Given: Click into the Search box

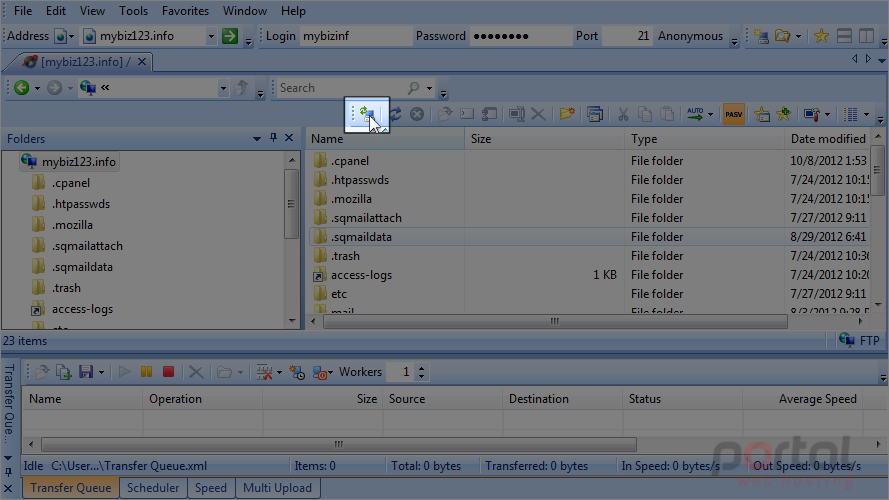Looking at the screenshot, I should point(342,88).
